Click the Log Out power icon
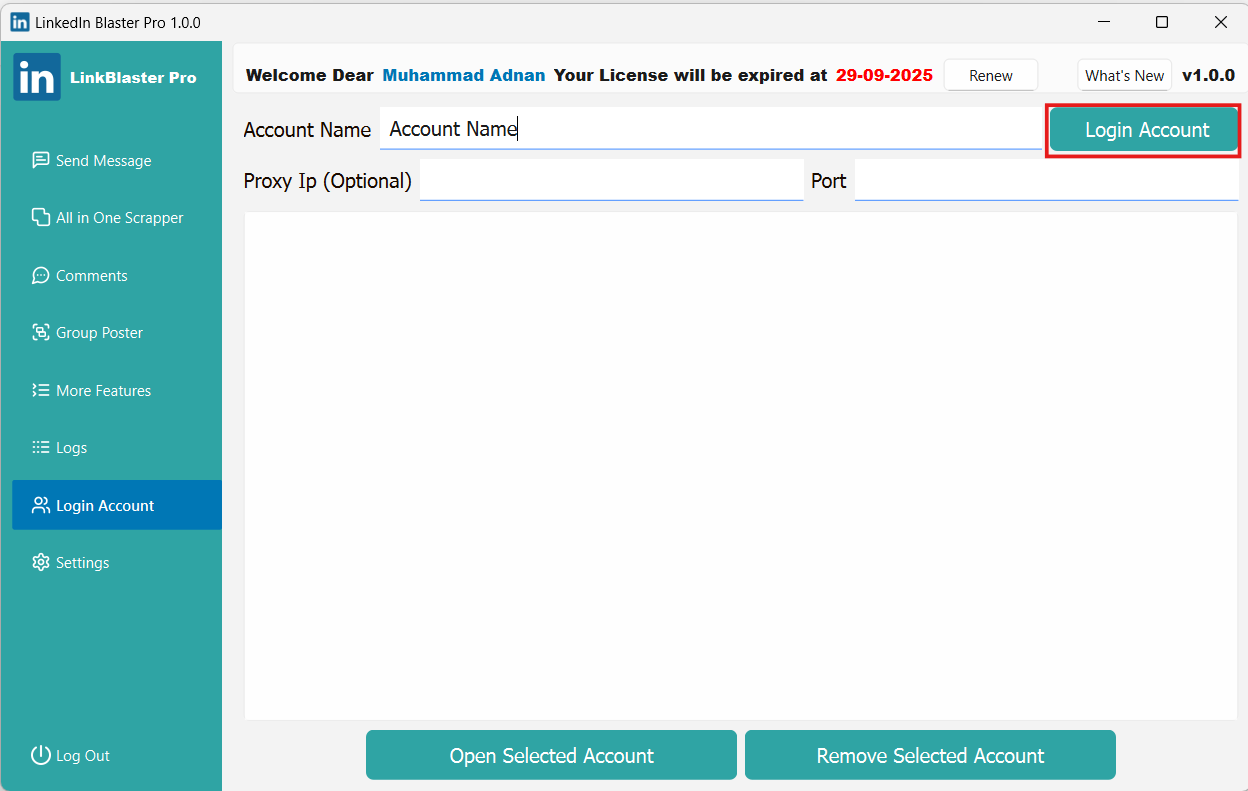1248x791 pixels. click(x=40, y=755)
